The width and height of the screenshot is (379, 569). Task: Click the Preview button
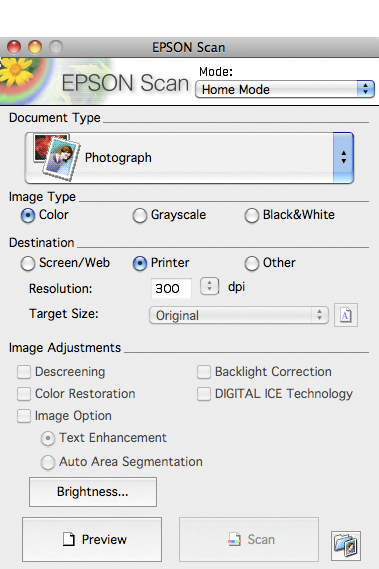coord(92,540)
